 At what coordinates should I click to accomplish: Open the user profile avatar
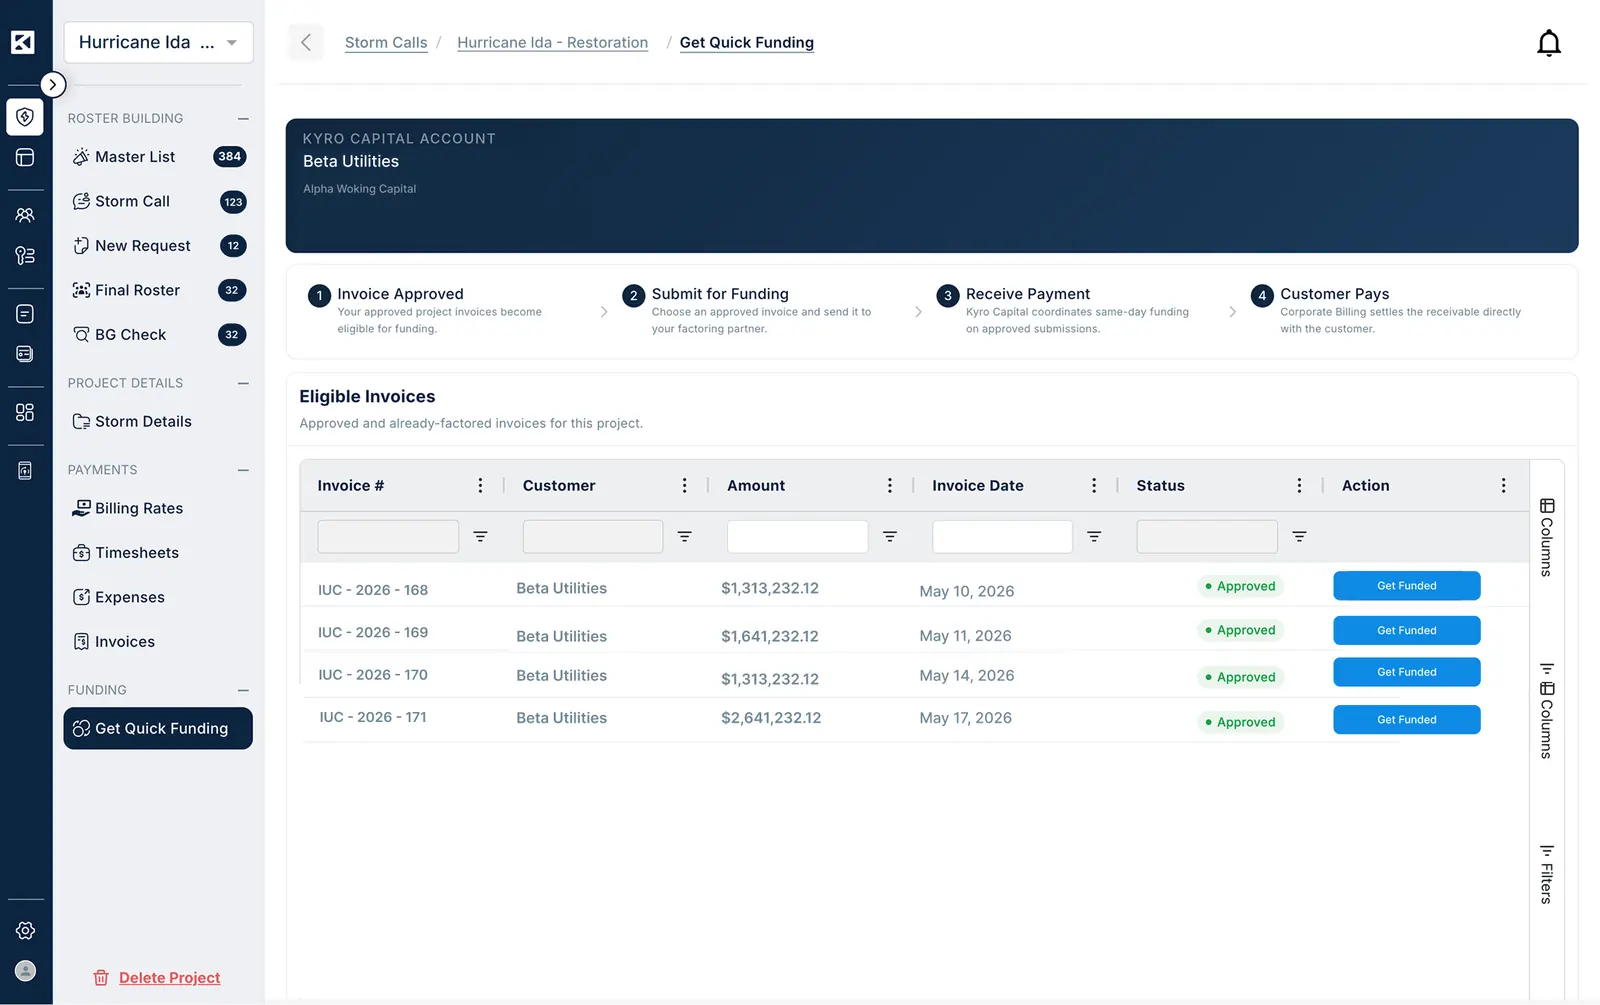pos(26,970)
